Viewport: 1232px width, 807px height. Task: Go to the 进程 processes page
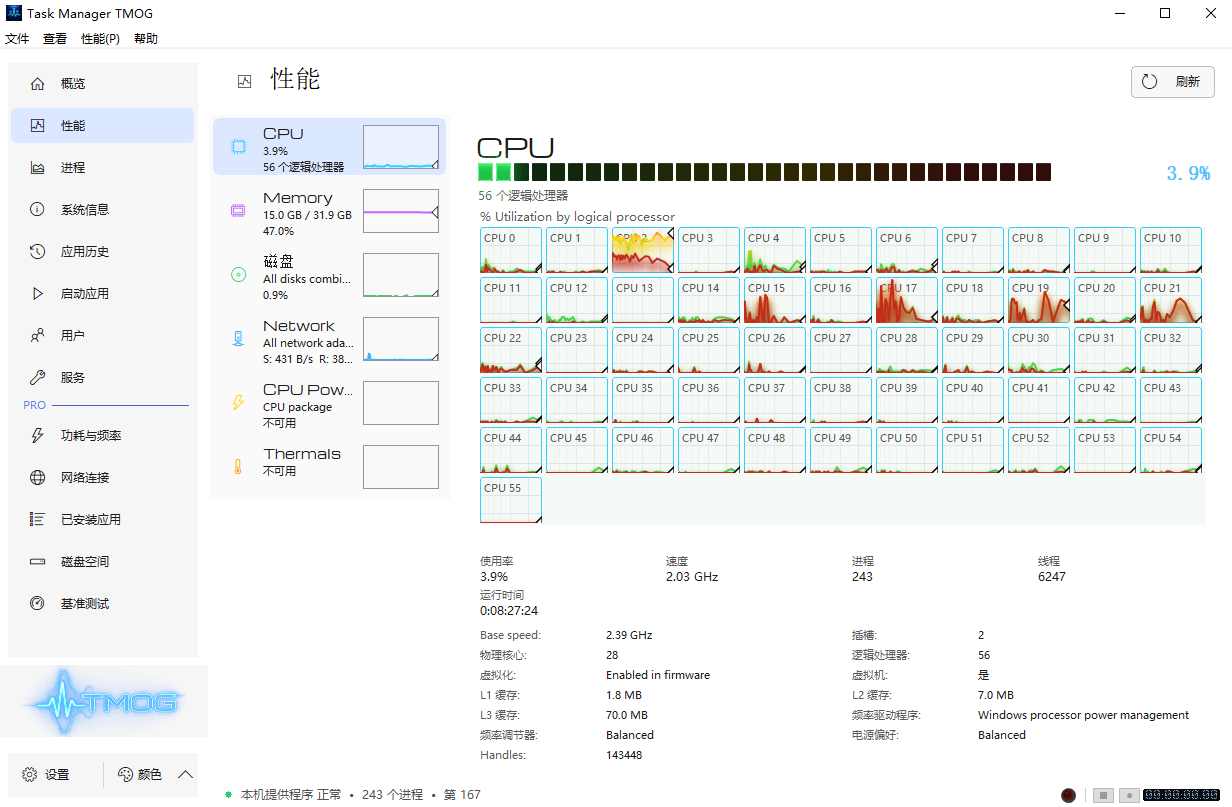[102, 168]
